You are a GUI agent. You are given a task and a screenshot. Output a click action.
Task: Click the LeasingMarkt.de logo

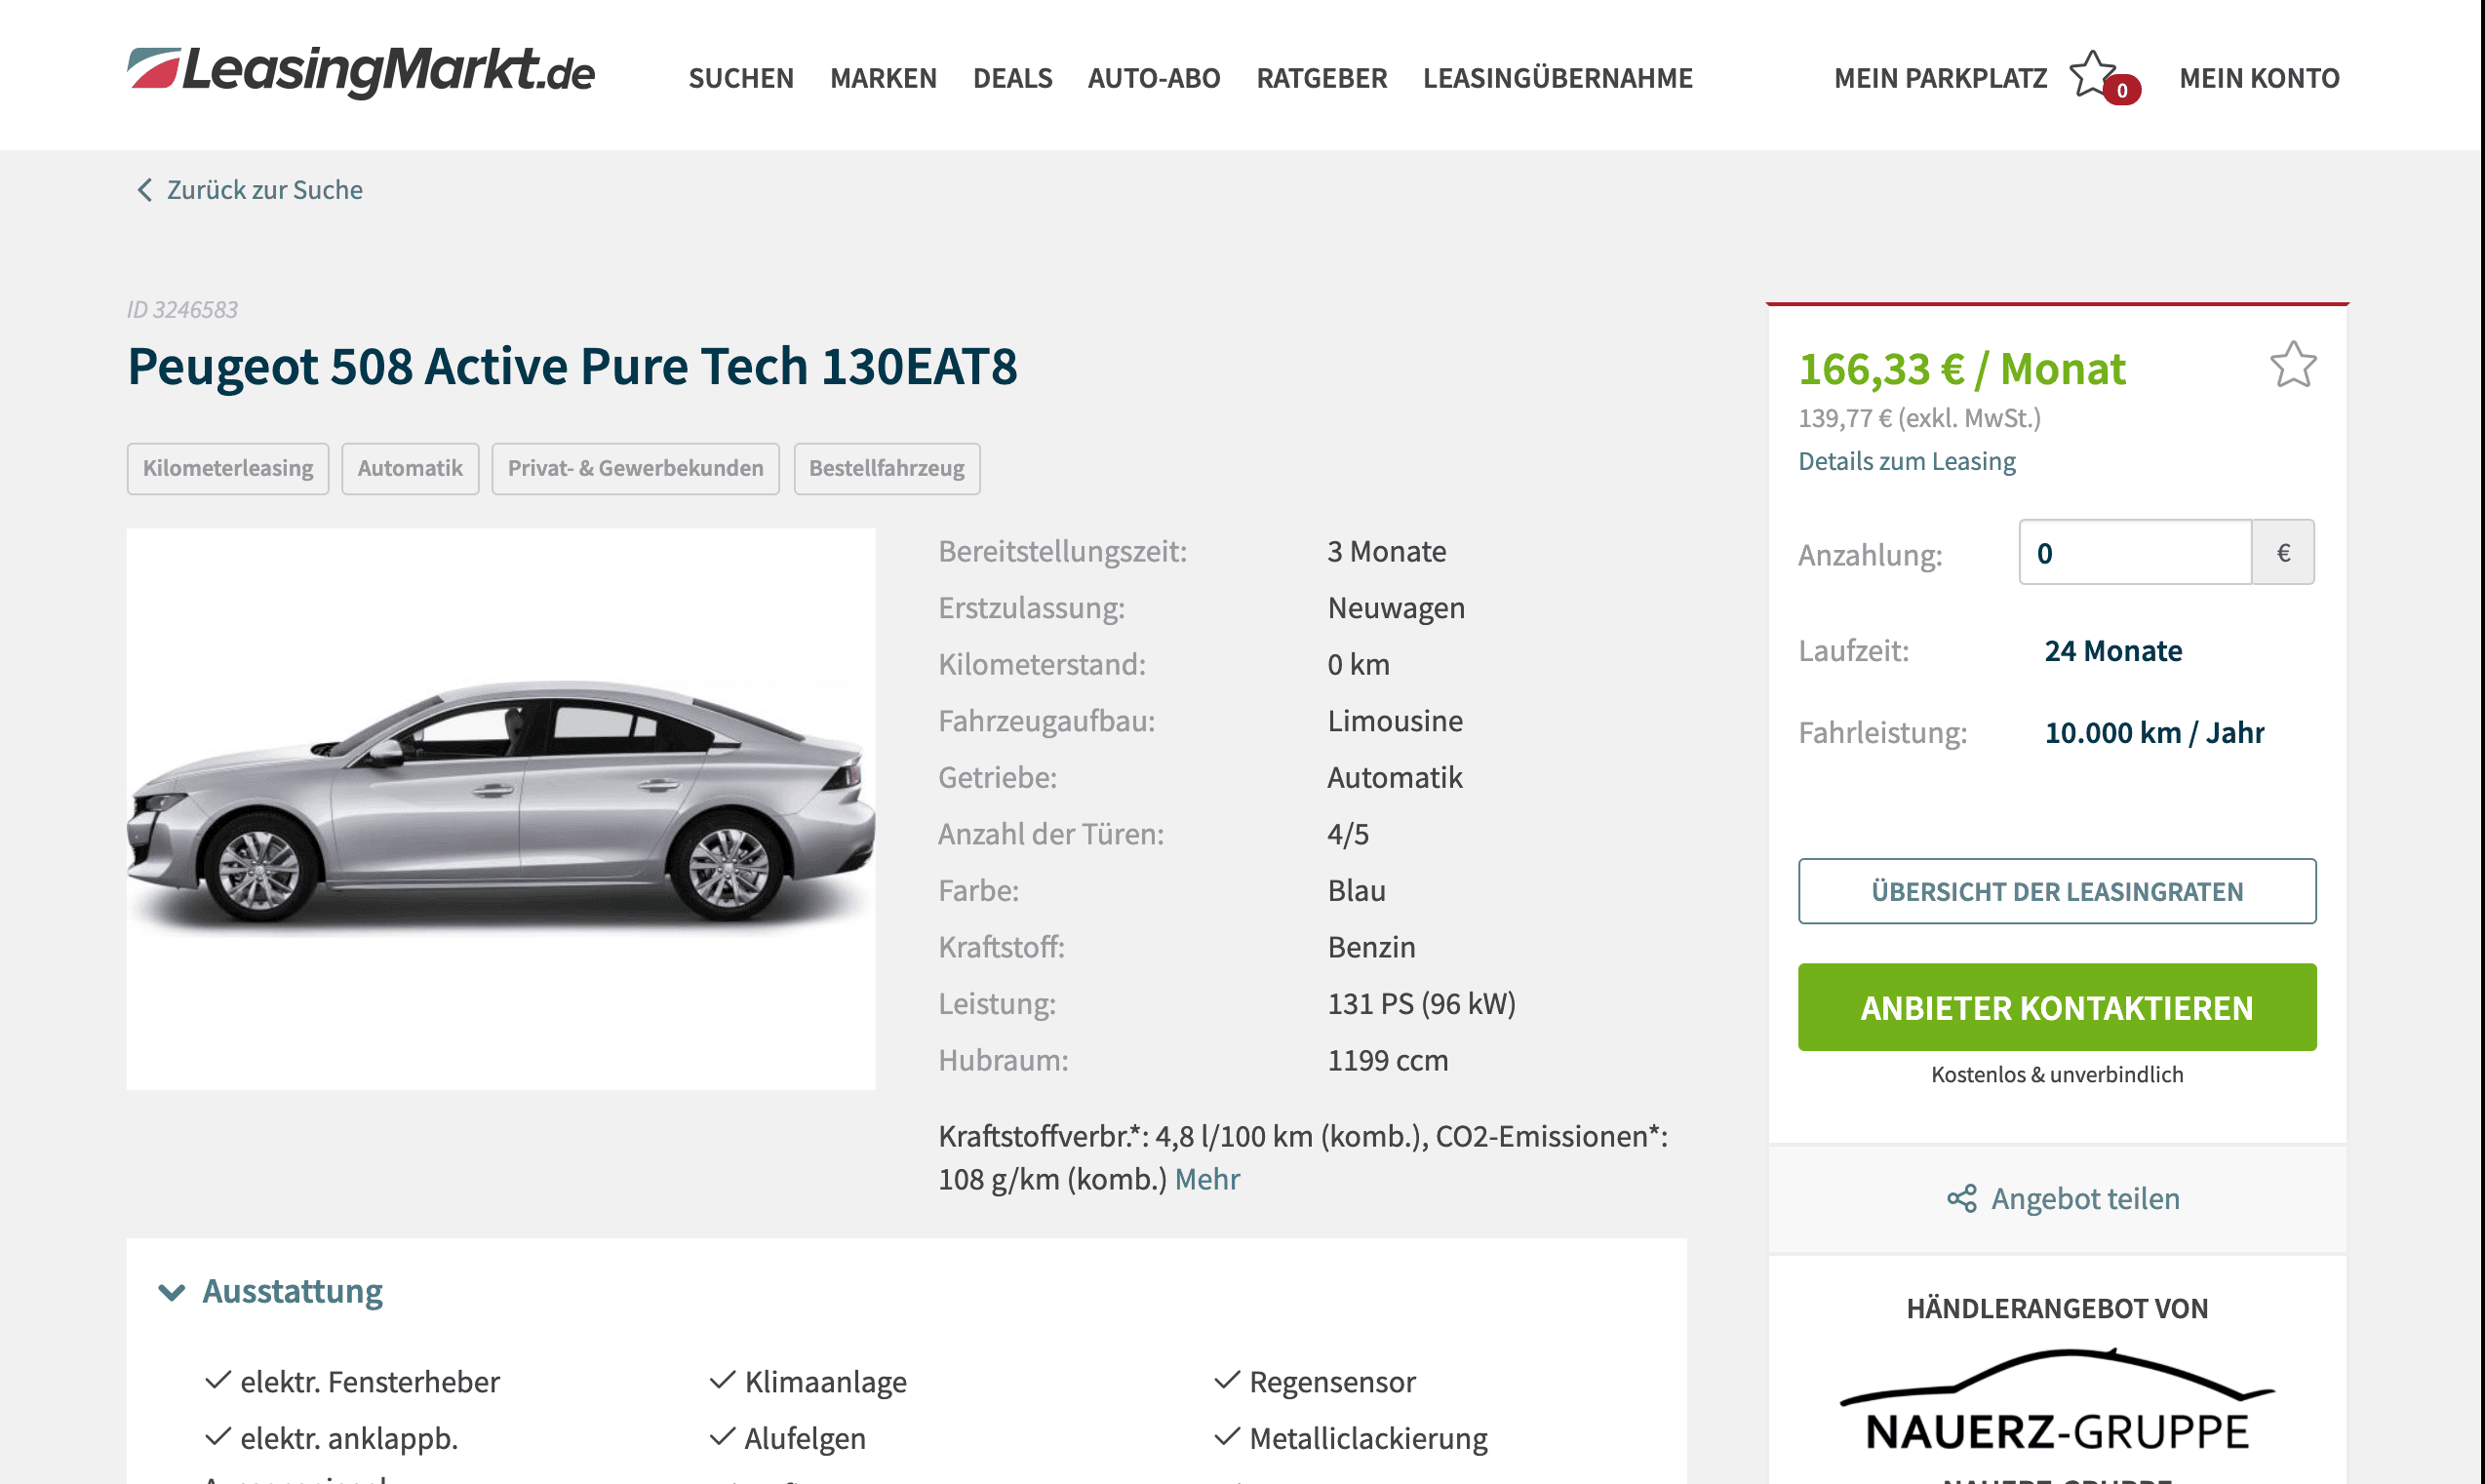pyautogui.click(x=360, y=72)
